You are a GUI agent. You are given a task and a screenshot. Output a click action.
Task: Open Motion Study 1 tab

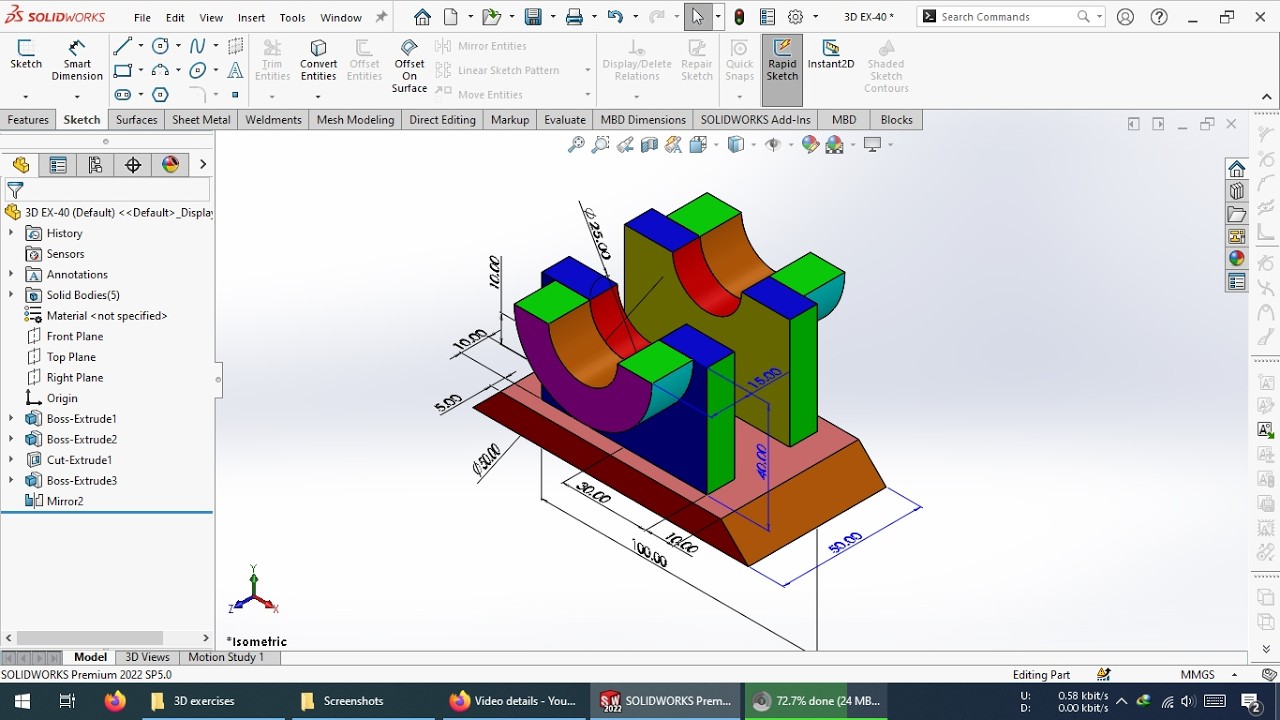226,657
